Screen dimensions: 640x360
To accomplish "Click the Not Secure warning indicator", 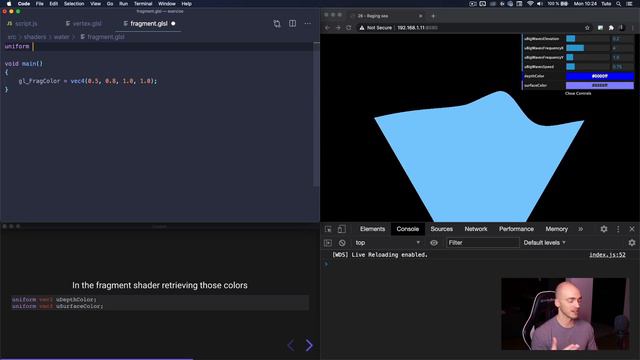I will pos(375,28).
